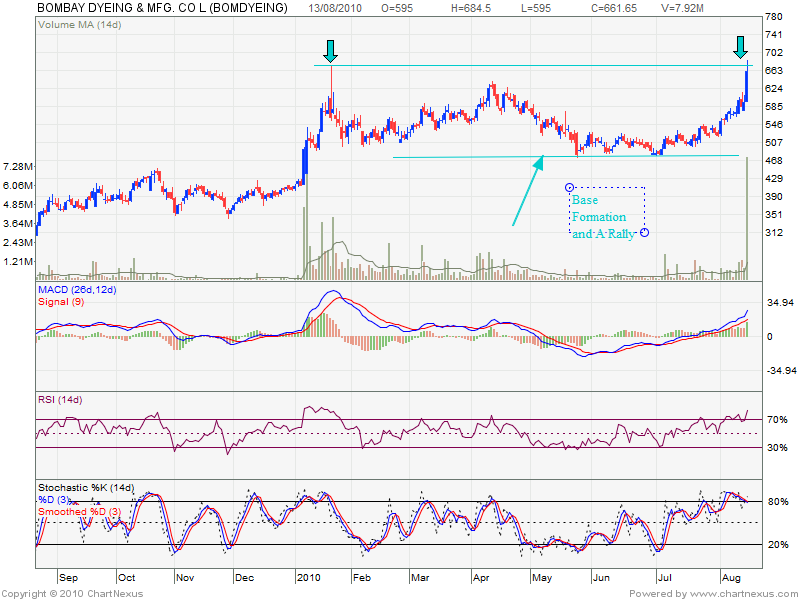800x600 pixels.
Task: Click the top-left circle handle of the text box
Action: (569, 187)
